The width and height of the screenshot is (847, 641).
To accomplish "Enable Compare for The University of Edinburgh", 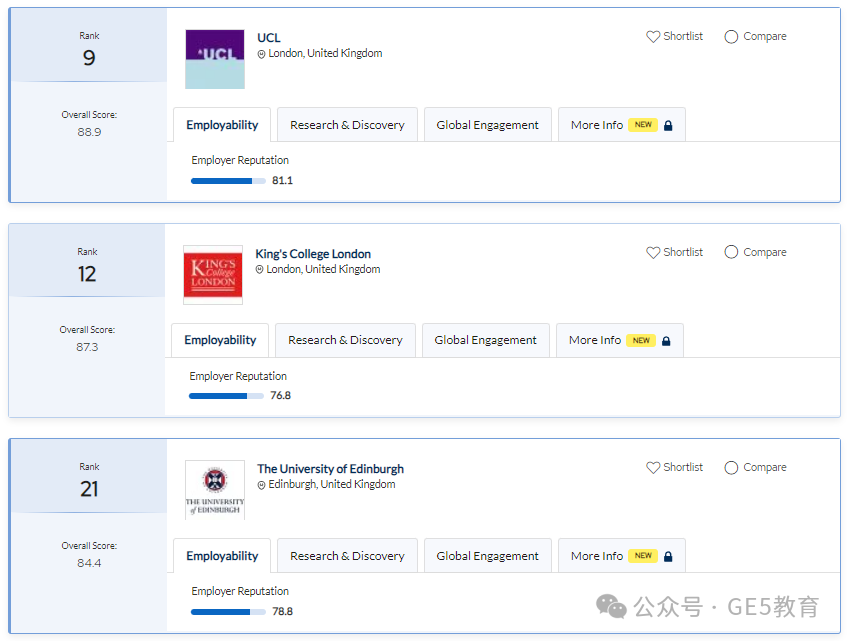I will coord(731,468).
